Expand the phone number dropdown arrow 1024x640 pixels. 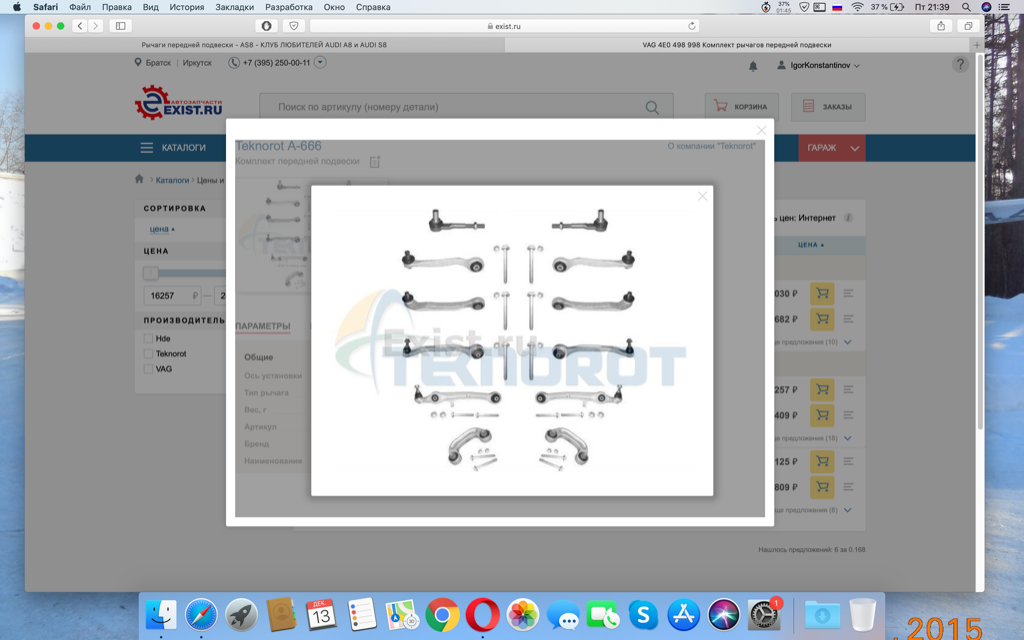pos(320,63)
